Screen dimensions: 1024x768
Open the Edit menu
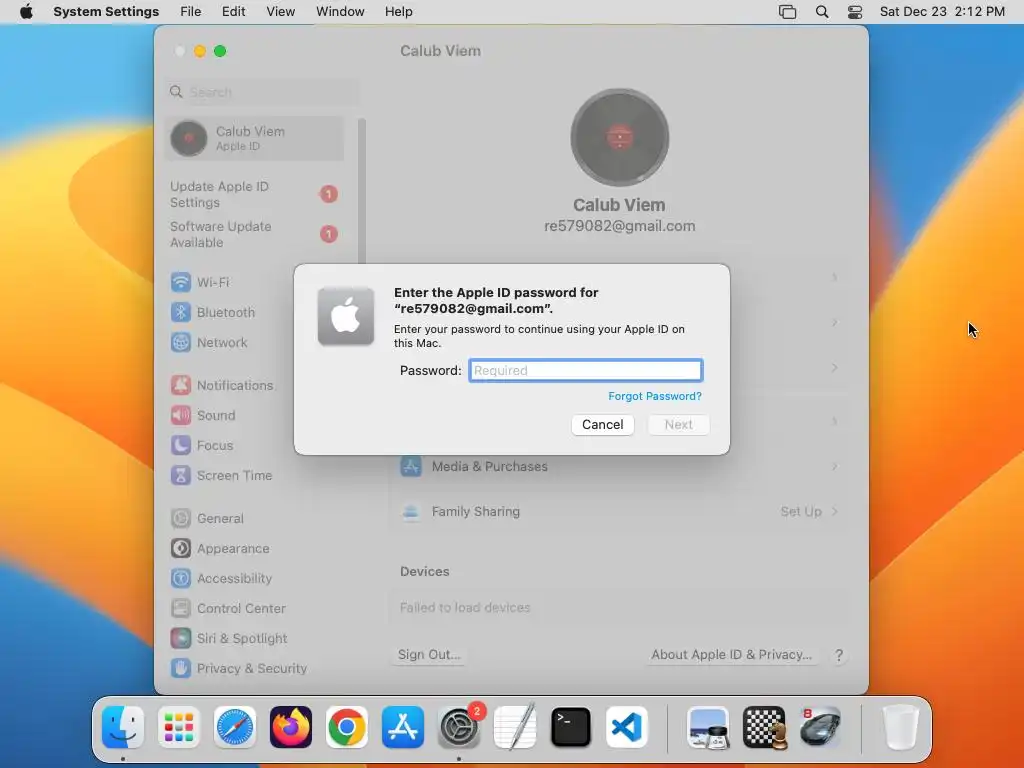point(233,12)
